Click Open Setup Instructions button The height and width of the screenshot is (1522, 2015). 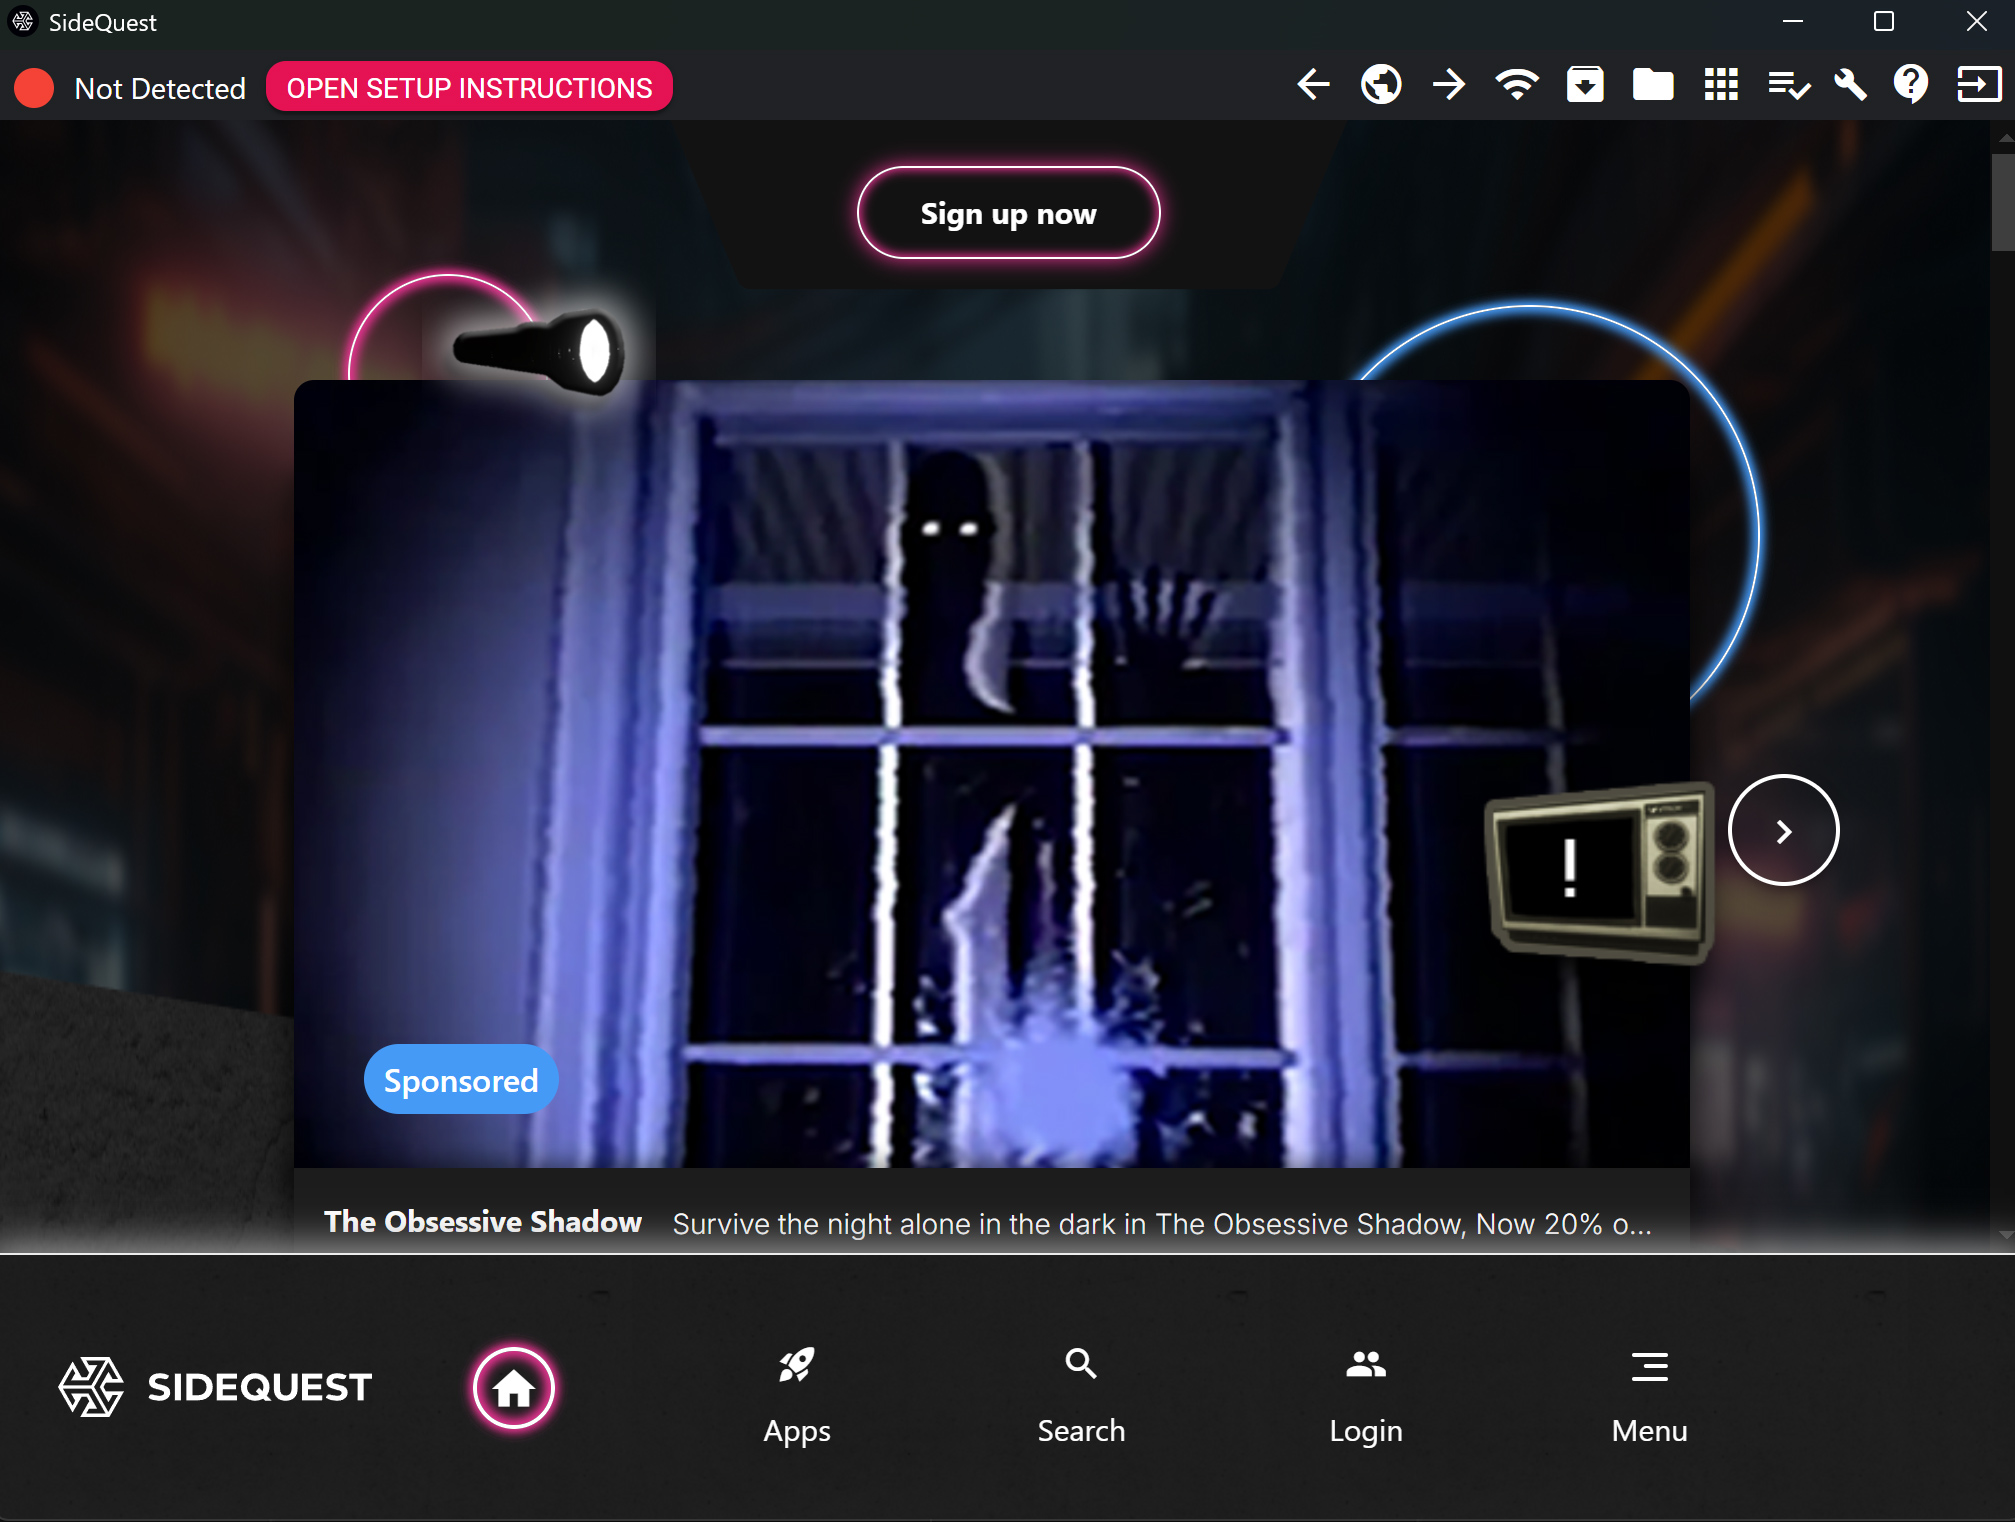click(469, 88)
